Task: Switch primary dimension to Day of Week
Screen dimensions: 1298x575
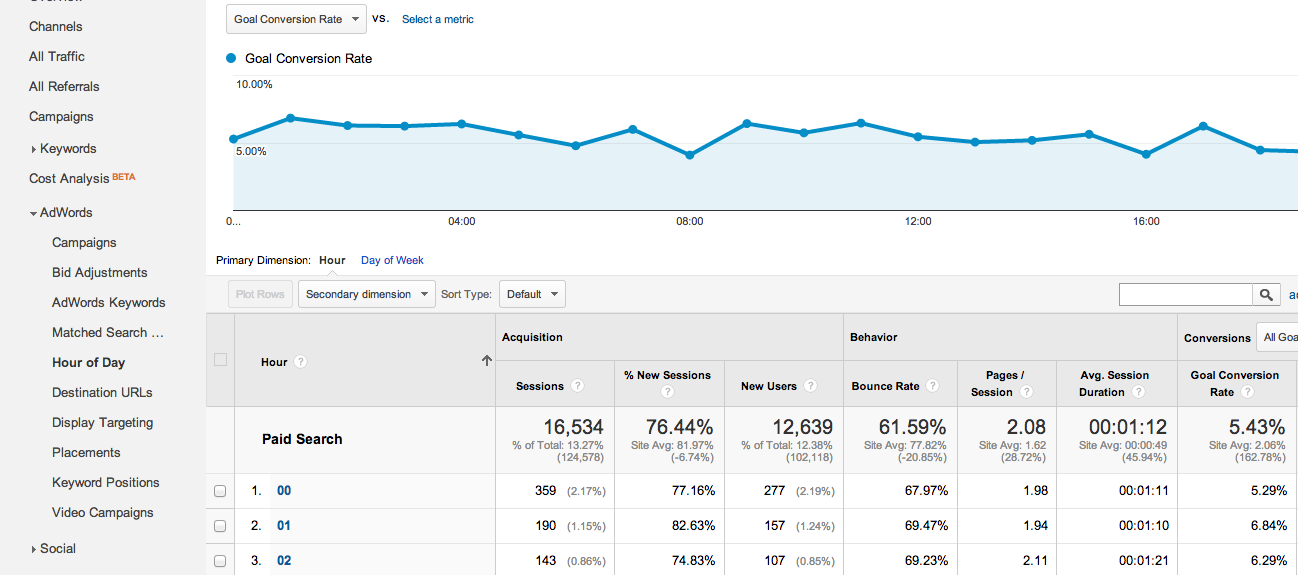Action: pyautogui.click(x=392, y=260)
